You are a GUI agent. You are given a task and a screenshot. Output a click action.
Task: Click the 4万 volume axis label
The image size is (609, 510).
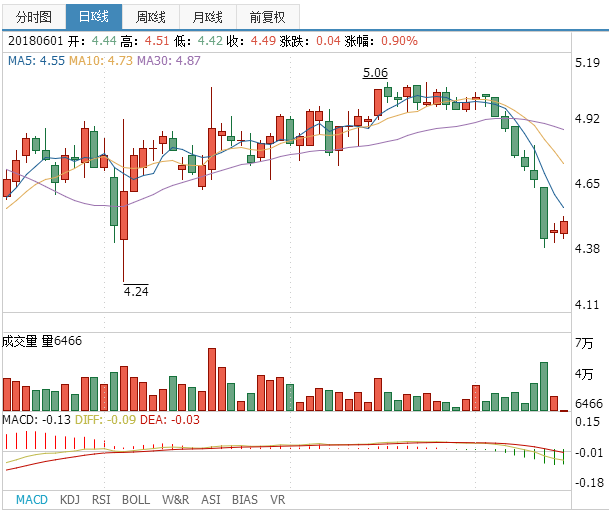pos(584,374)
